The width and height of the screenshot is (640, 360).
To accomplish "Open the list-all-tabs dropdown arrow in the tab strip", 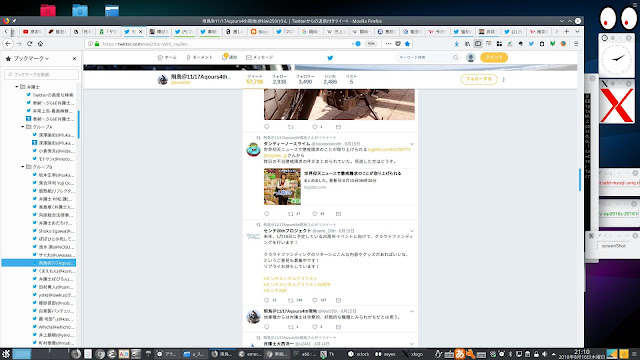I will pos(577,31).
